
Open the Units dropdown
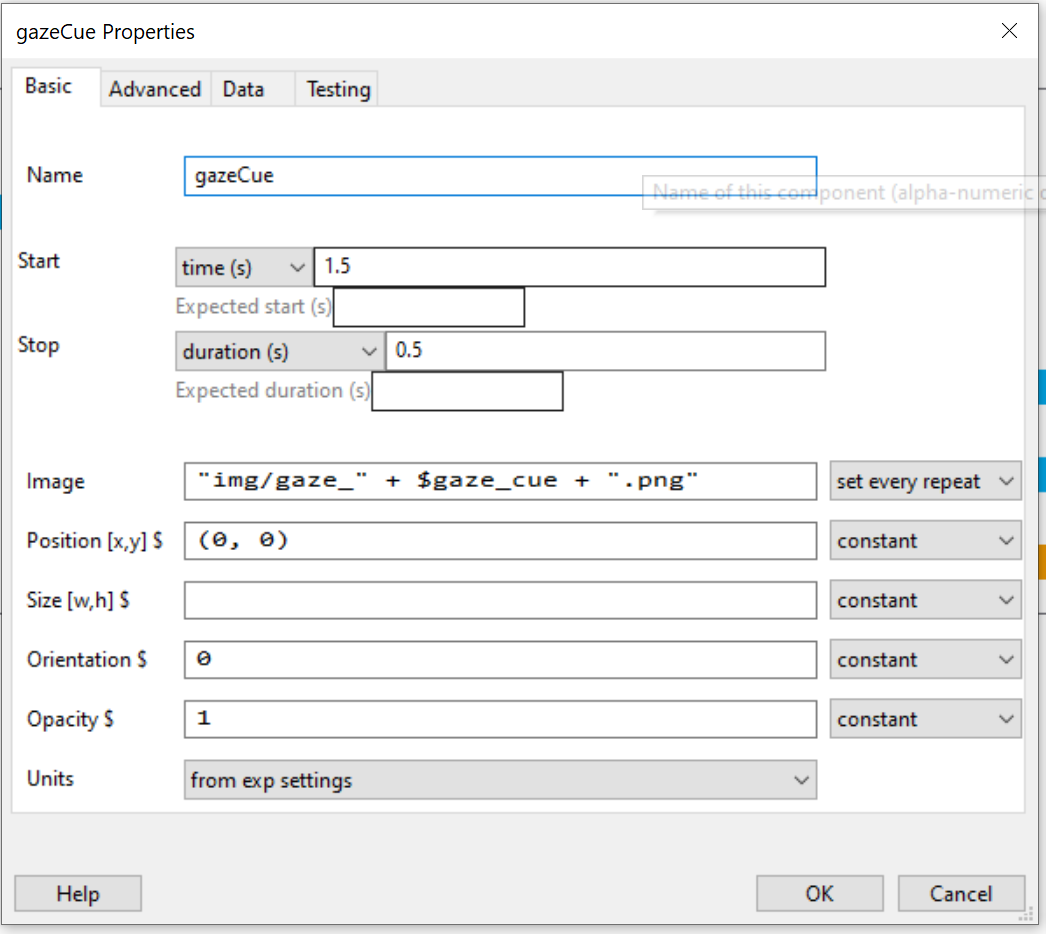pyautogui.click(x=500, y=780)
